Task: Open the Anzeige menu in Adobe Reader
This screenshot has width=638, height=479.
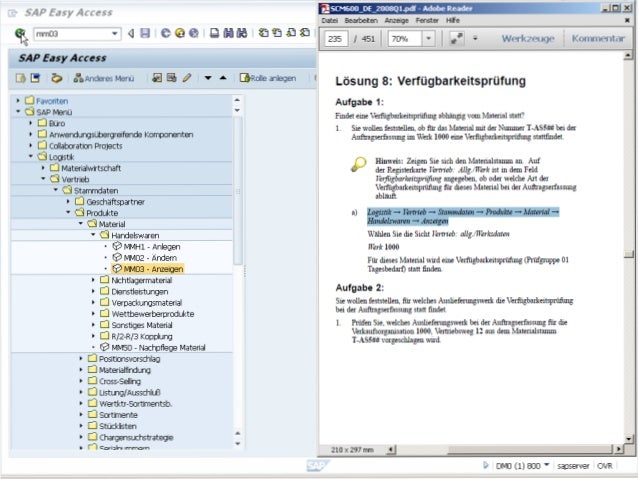Action: point(396,20)
